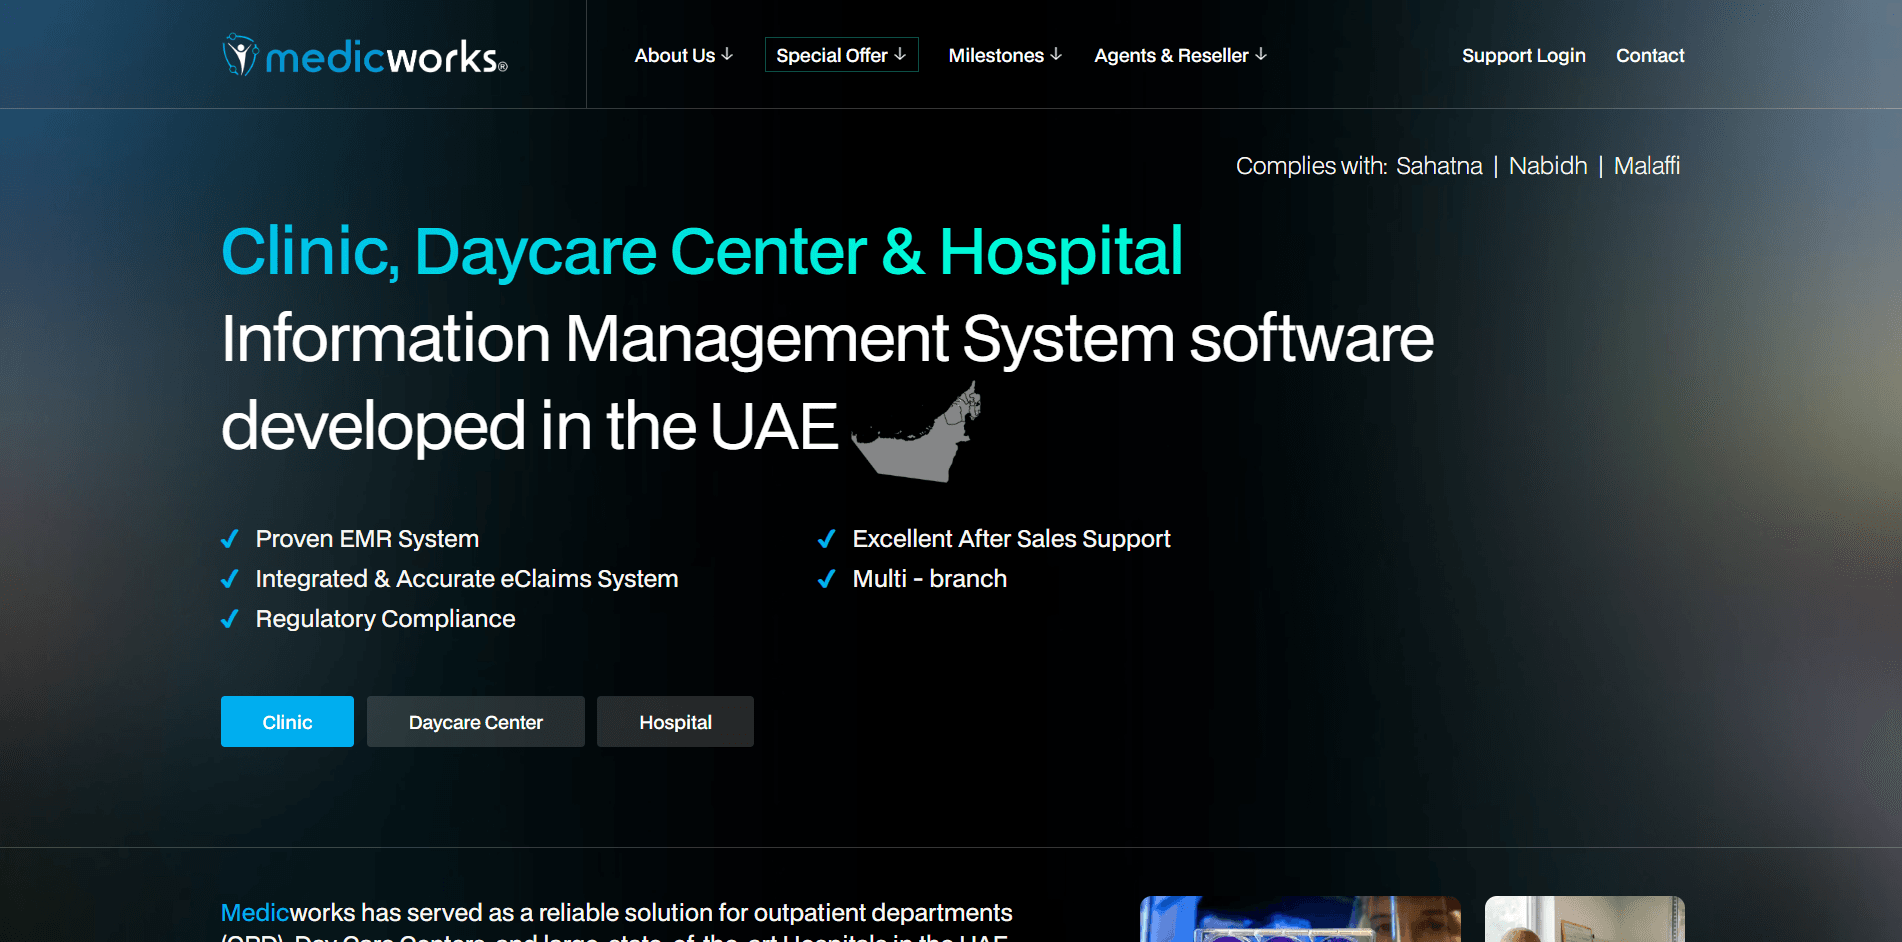Select the Clinic tab button
Screen dimensions: 1902x942
[x=287, y=722]
